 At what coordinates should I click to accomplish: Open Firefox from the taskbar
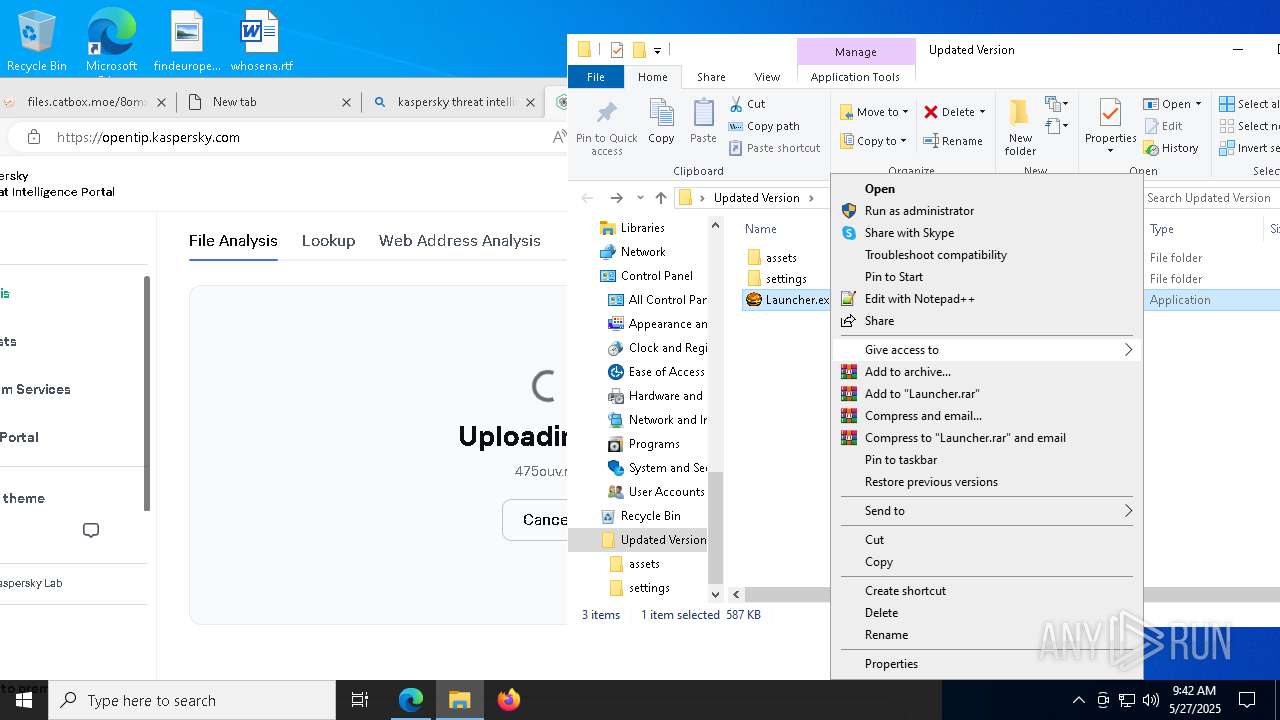[508, 700]
